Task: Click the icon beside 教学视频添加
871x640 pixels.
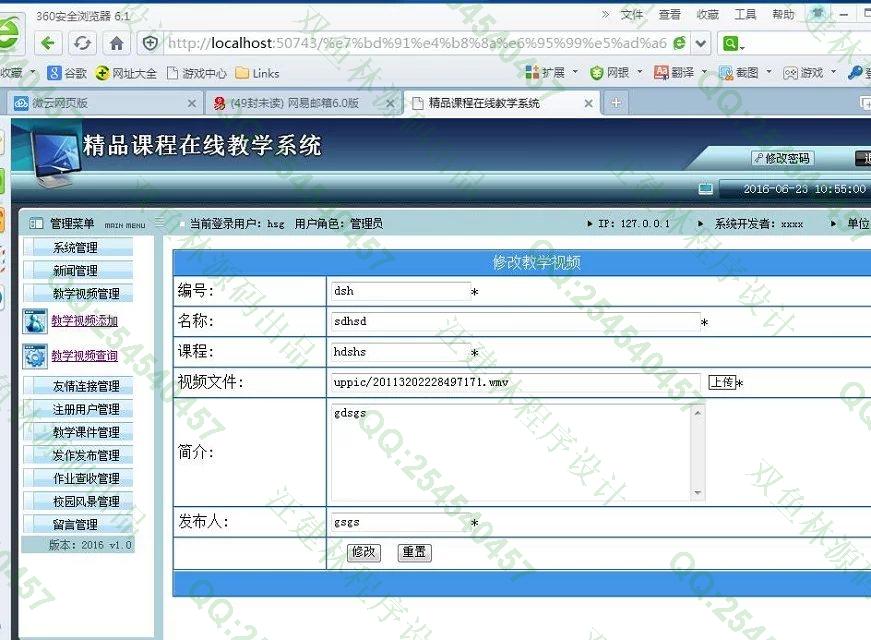Action: 35,322
